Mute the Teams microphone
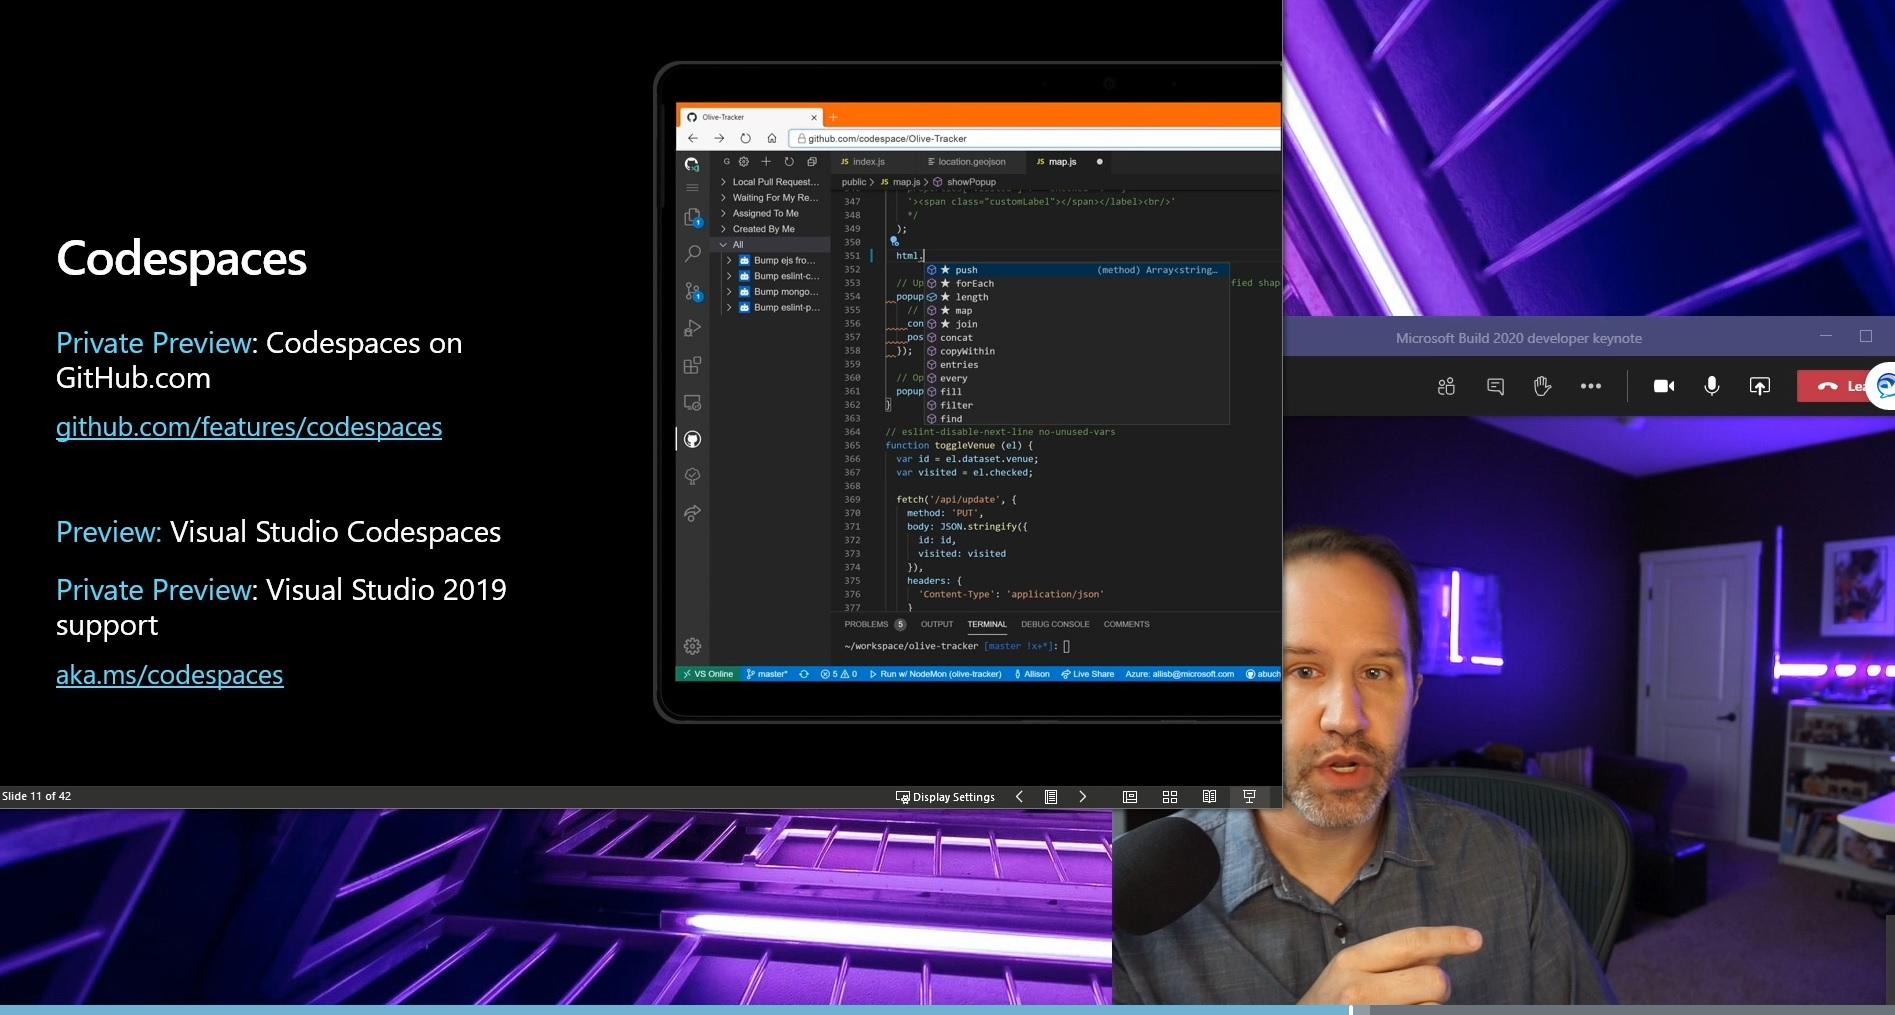The width and height of the screenshot is (1895, 1015). (1712, 386)
